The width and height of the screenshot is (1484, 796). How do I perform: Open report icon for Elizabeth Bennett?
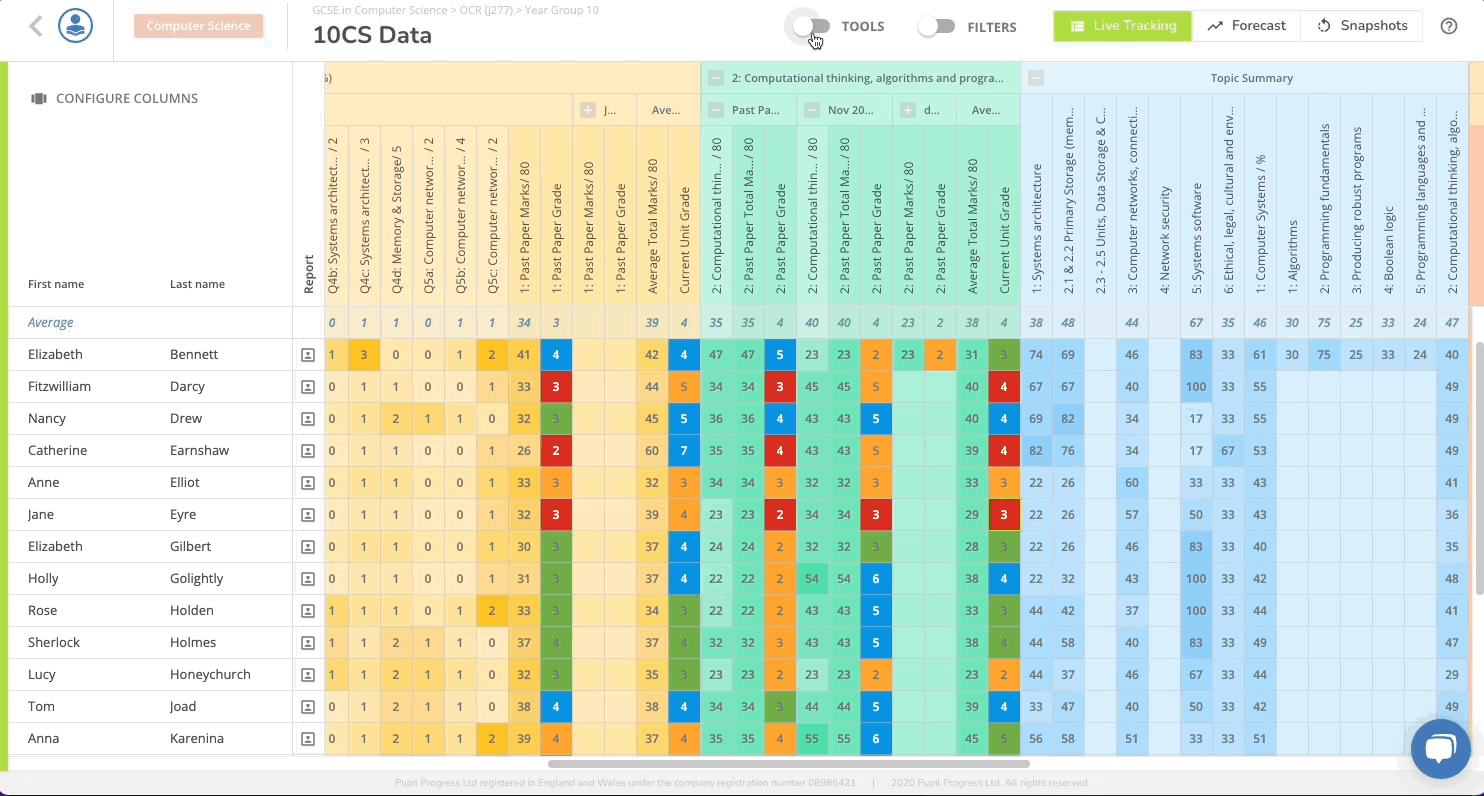(308, 355)
